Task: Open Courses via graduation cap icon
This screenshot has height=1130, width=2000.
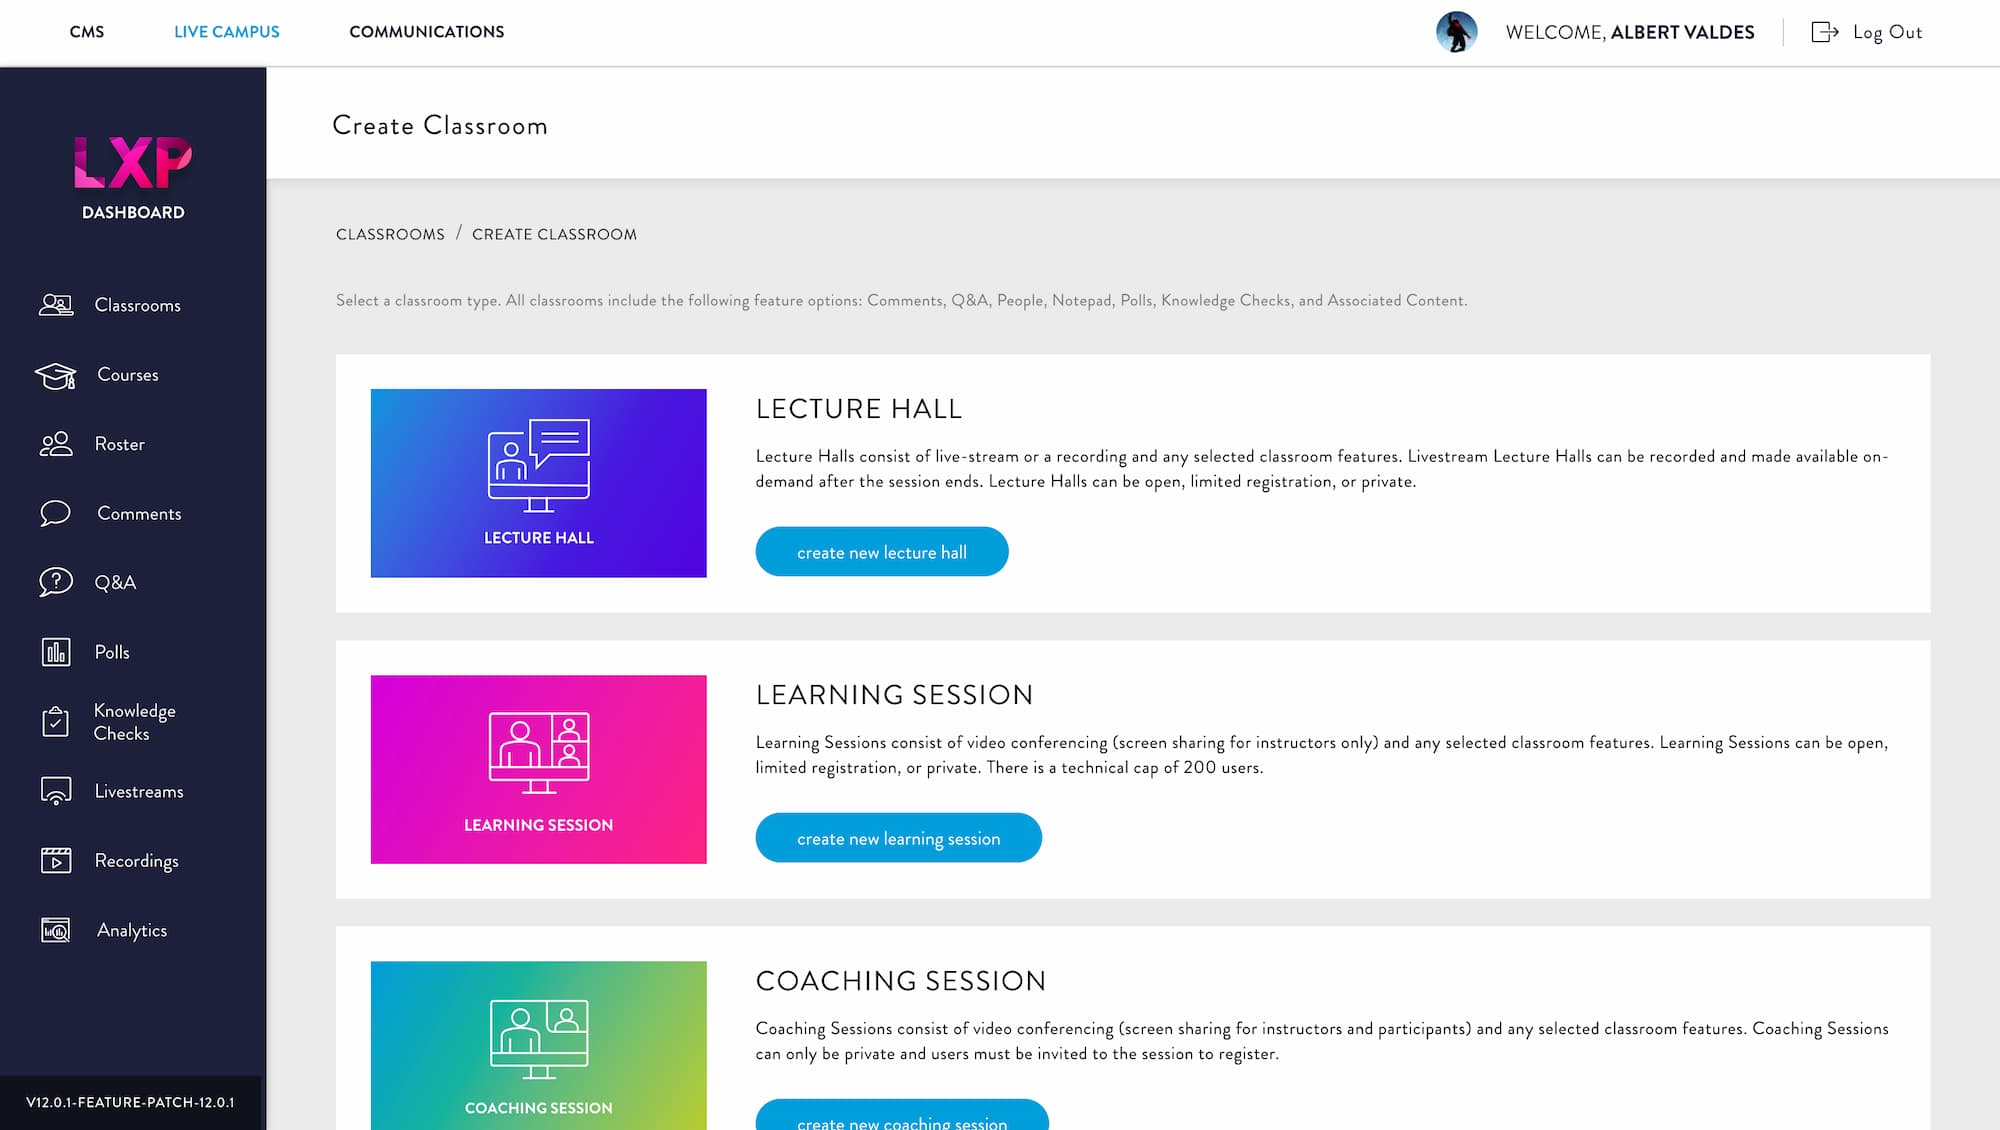Action: pyautogui.click(x=56, y=375)
